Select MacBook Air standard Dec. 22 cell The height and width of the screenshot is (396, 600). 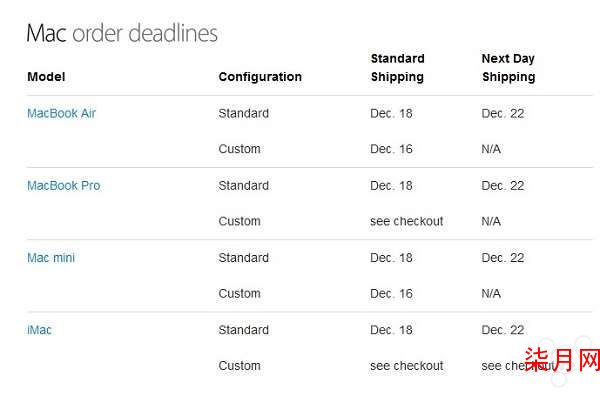pyautogui.click(x=503, y=113)
